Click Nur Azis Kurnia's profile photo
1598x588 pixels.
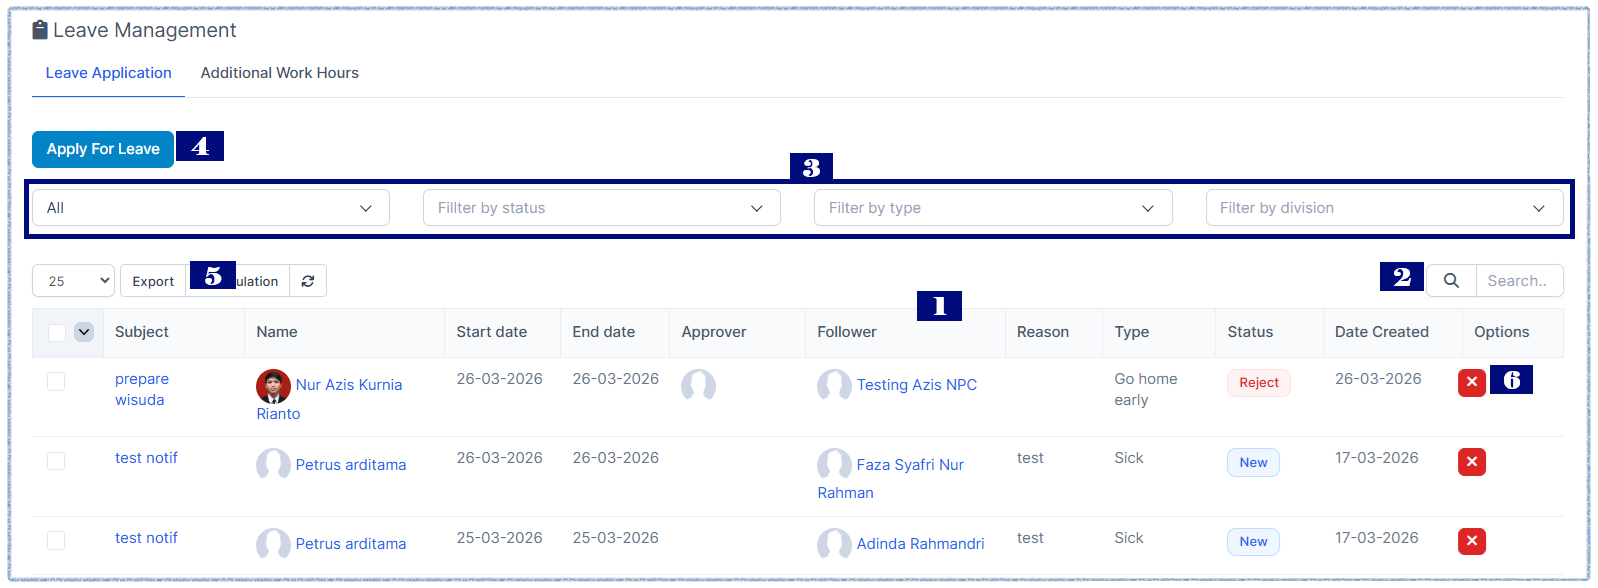[273, 385]
